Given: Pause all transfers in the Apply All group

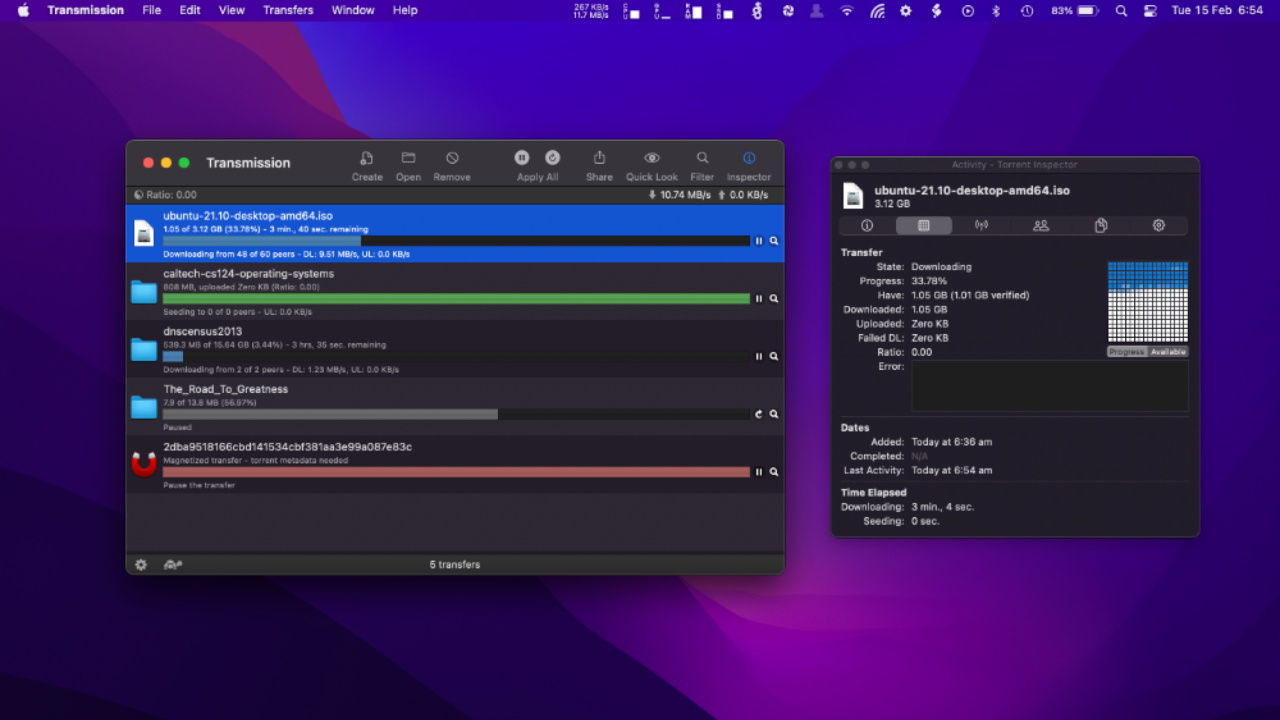Looking at the screenshot, I should 522,158.
